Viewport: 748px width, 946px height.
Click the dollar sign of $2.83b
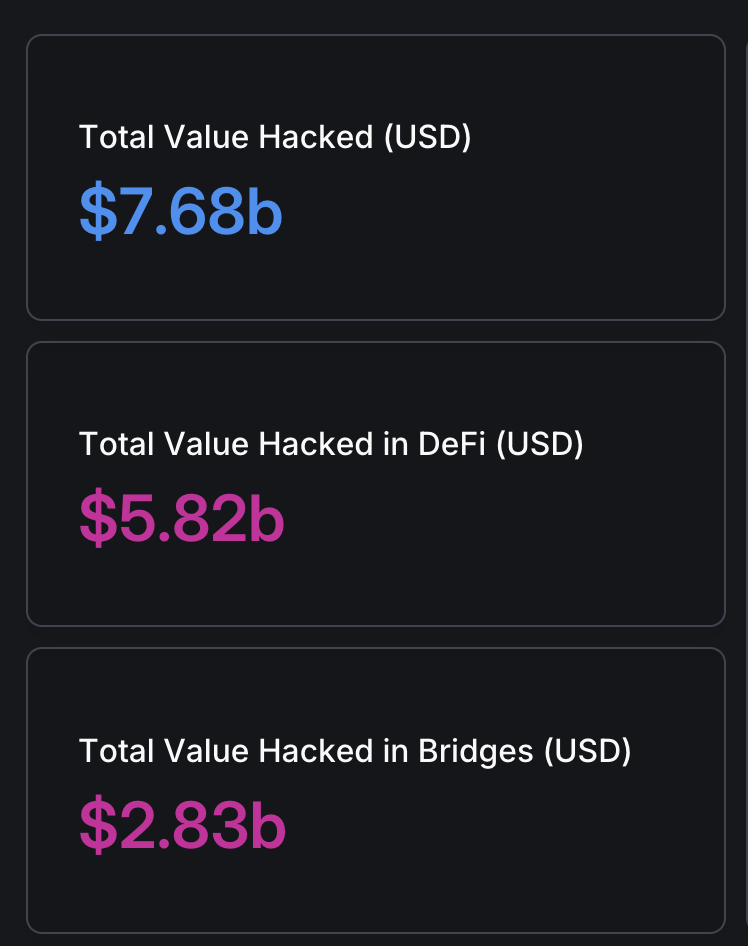click(x=98, y=826)
